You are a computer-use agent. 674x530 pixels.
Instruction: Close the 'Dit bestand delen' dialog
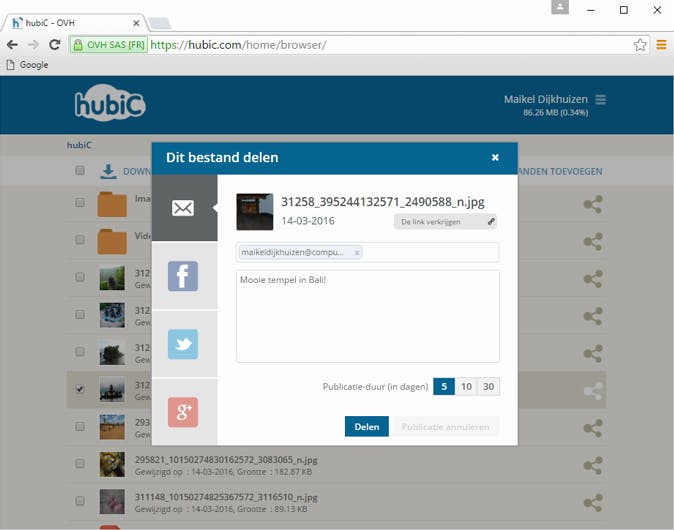pos(495,157)
